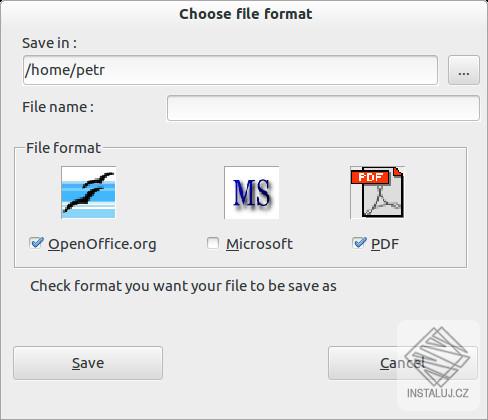The width and height of the screenshot is (488, 420).
Task: Click the "Save in :" label
Action: (49, 43)
